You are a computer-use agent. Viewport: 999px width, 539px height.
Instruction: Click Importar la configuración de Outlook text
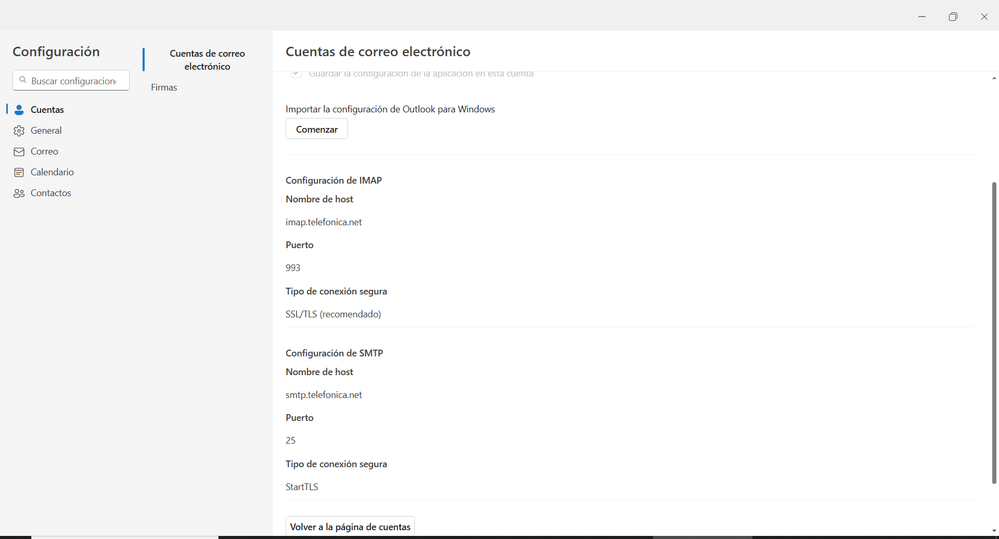pos(390,109)
